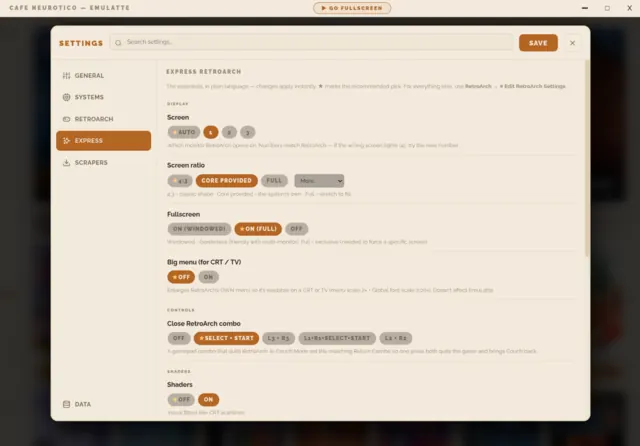This screenshot has width=640, height=446.
Task: Click the Express RetroArch heading
Action: (204, 72)
